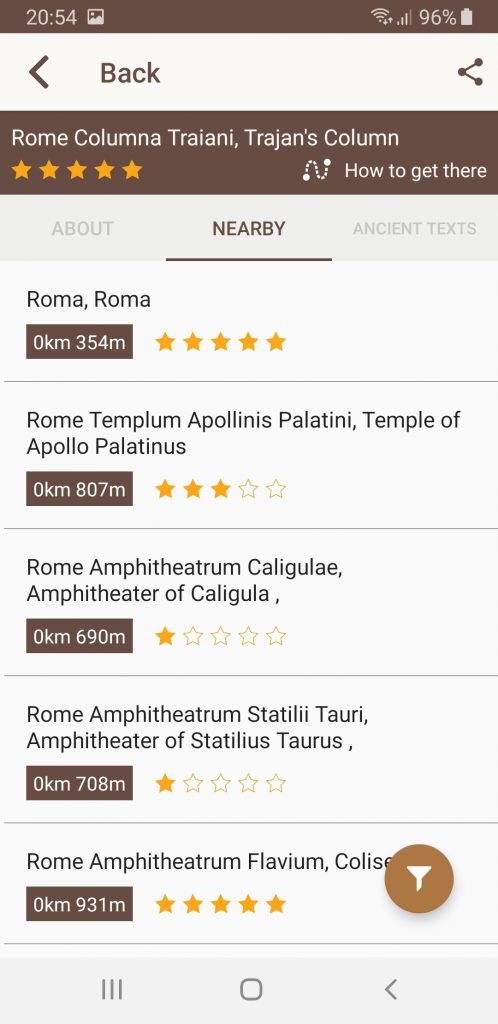Tap Android system back arrow
Viewport: 498px width, 1024px height.
[x=390, y=989]
